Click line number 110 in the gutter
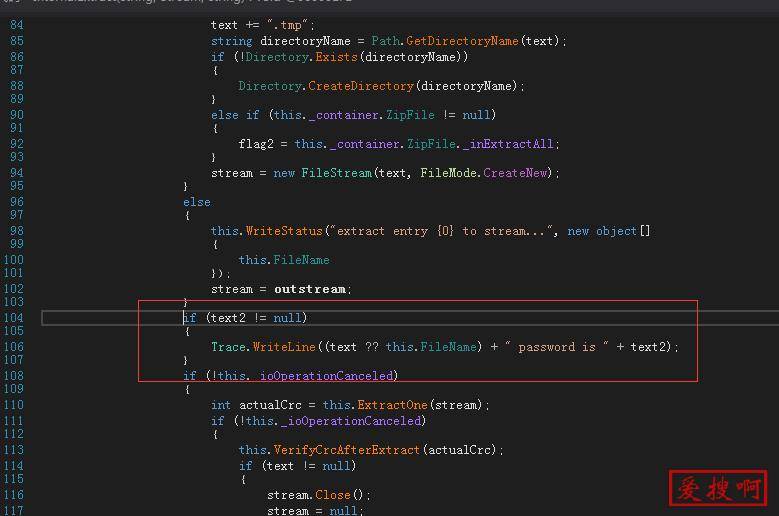The height and width of the screenshot is (516, 779). pos(14,405)
